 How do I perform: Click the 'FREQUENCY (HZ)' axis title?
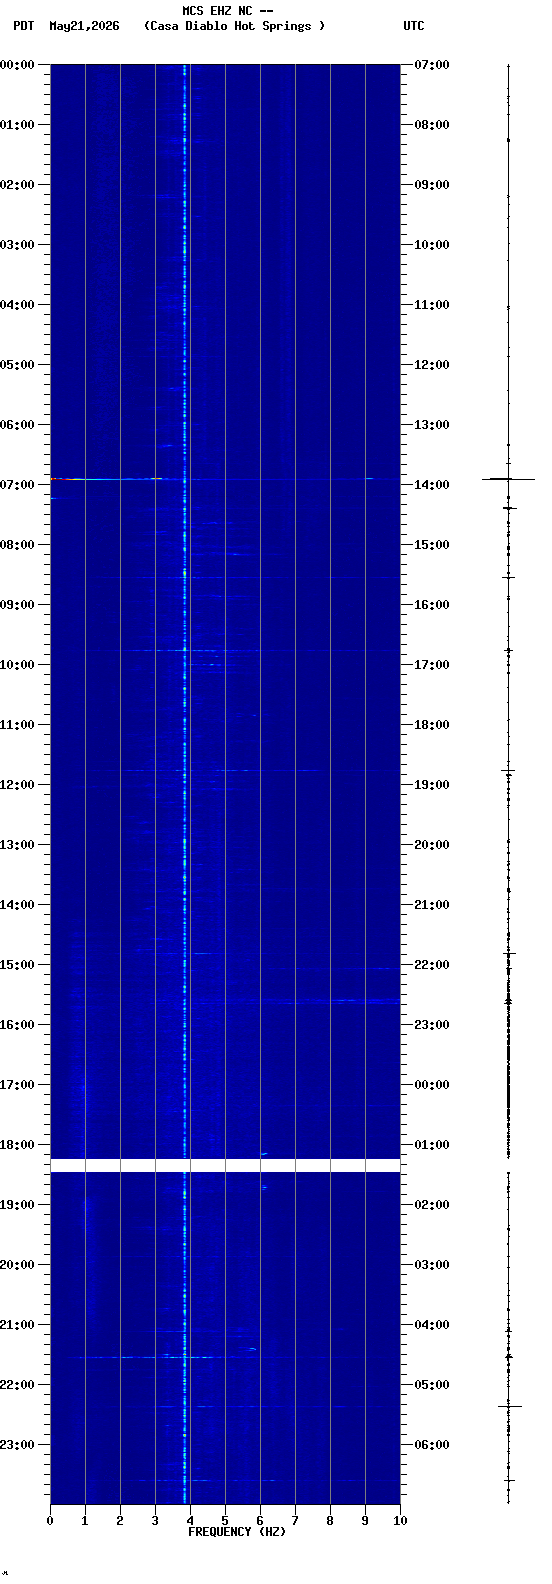pyautogui.click(x=237, y=1532)
